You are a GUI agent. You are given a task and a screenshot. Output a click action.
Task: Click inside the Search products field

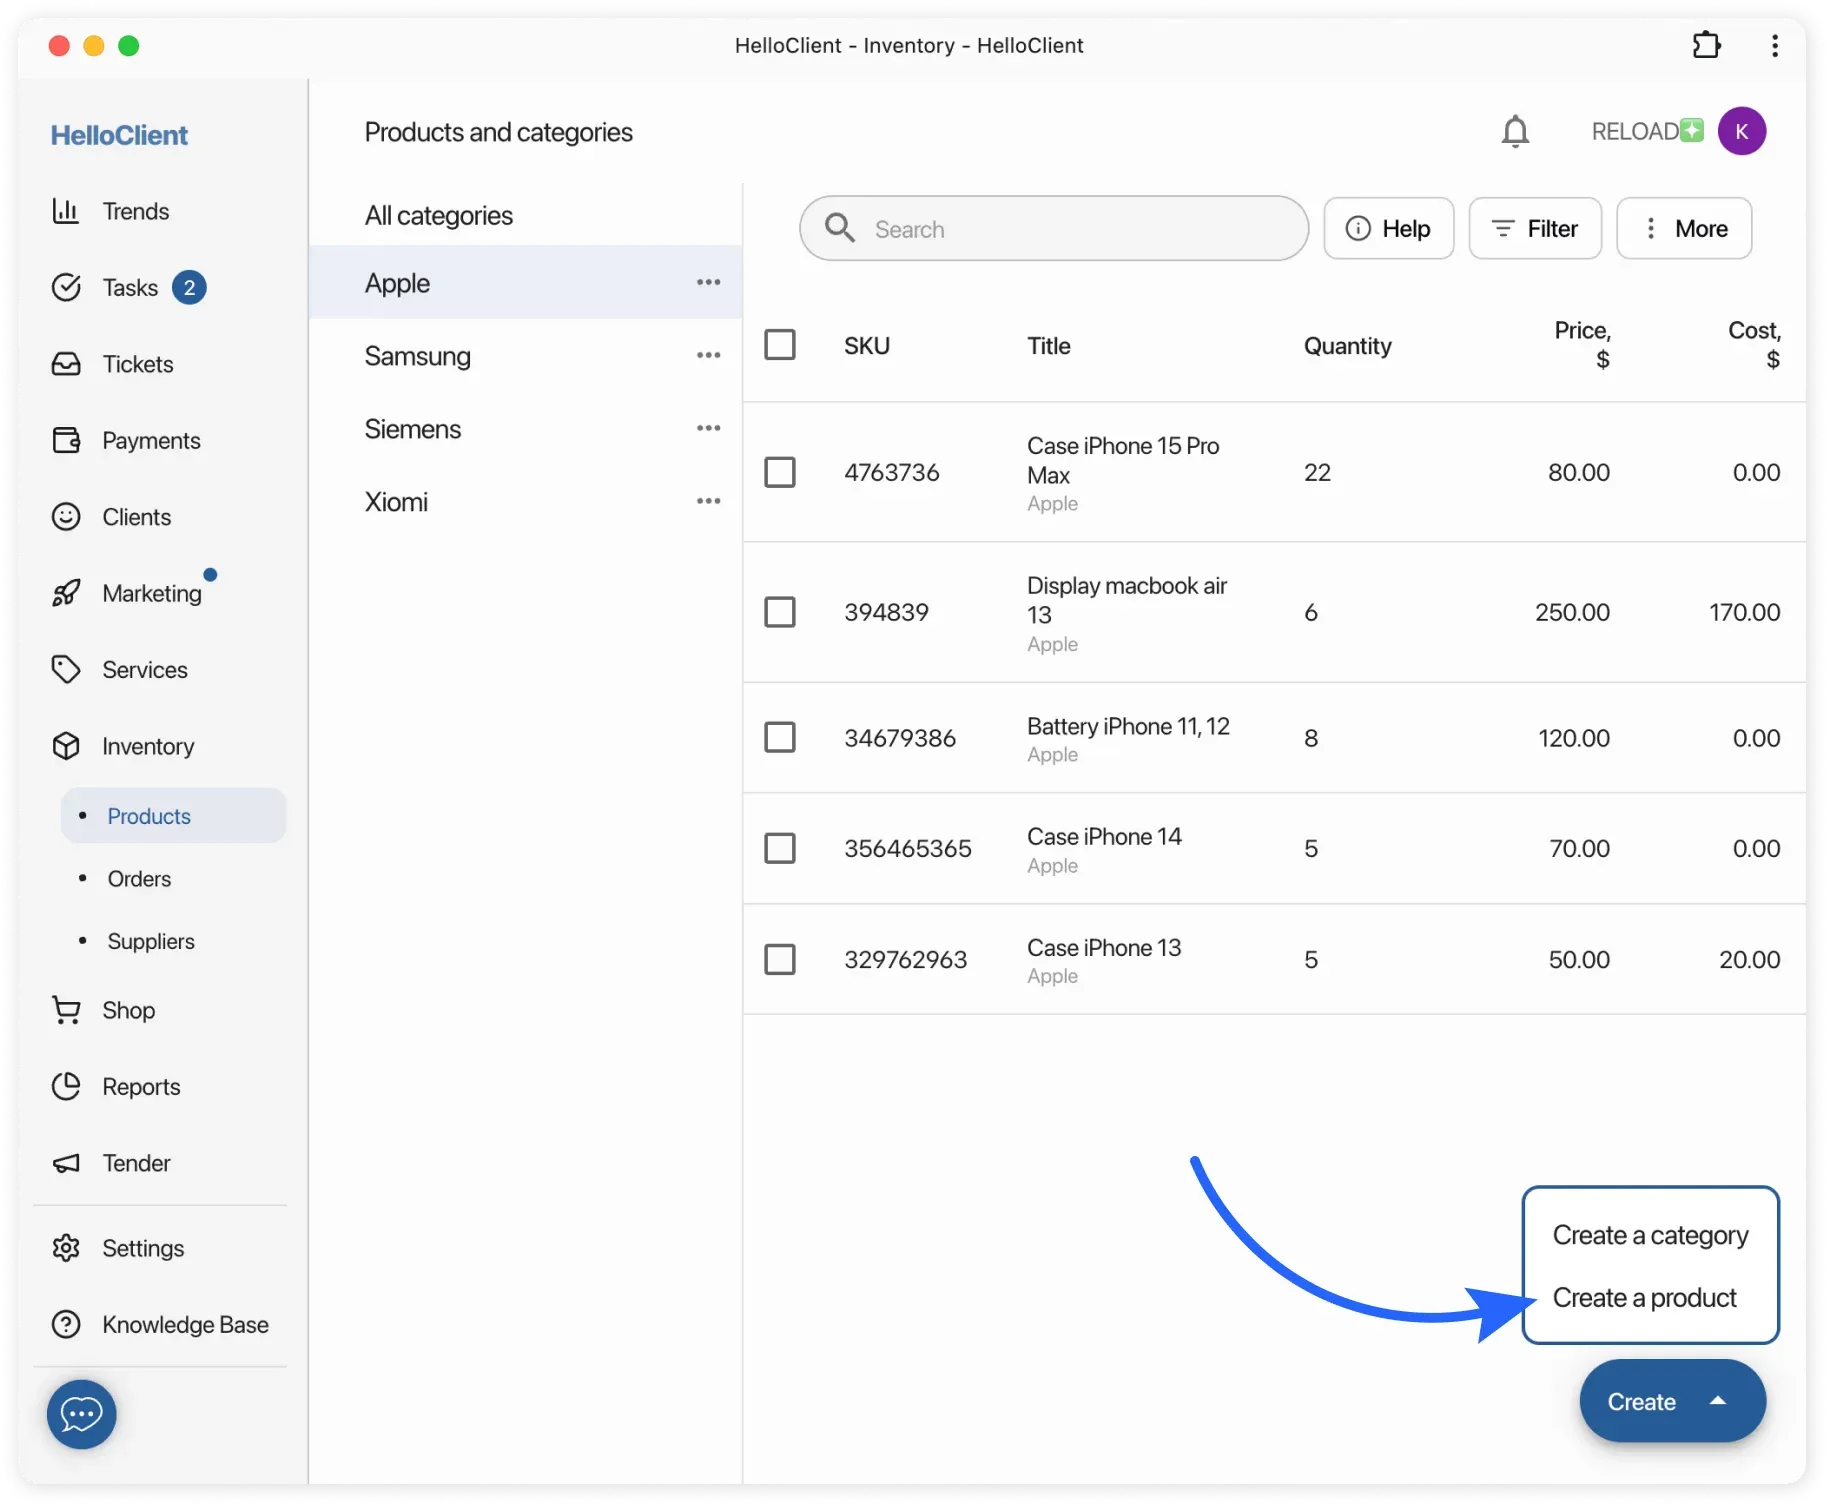(x=1050, y=228)
